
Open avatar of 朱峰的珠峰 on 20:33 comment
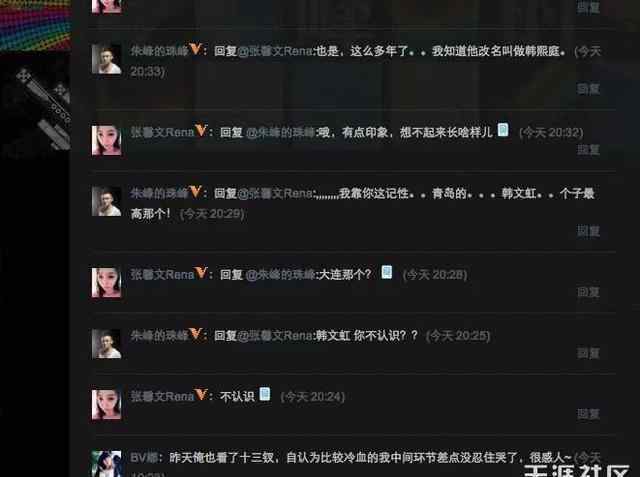click(107, 59)
